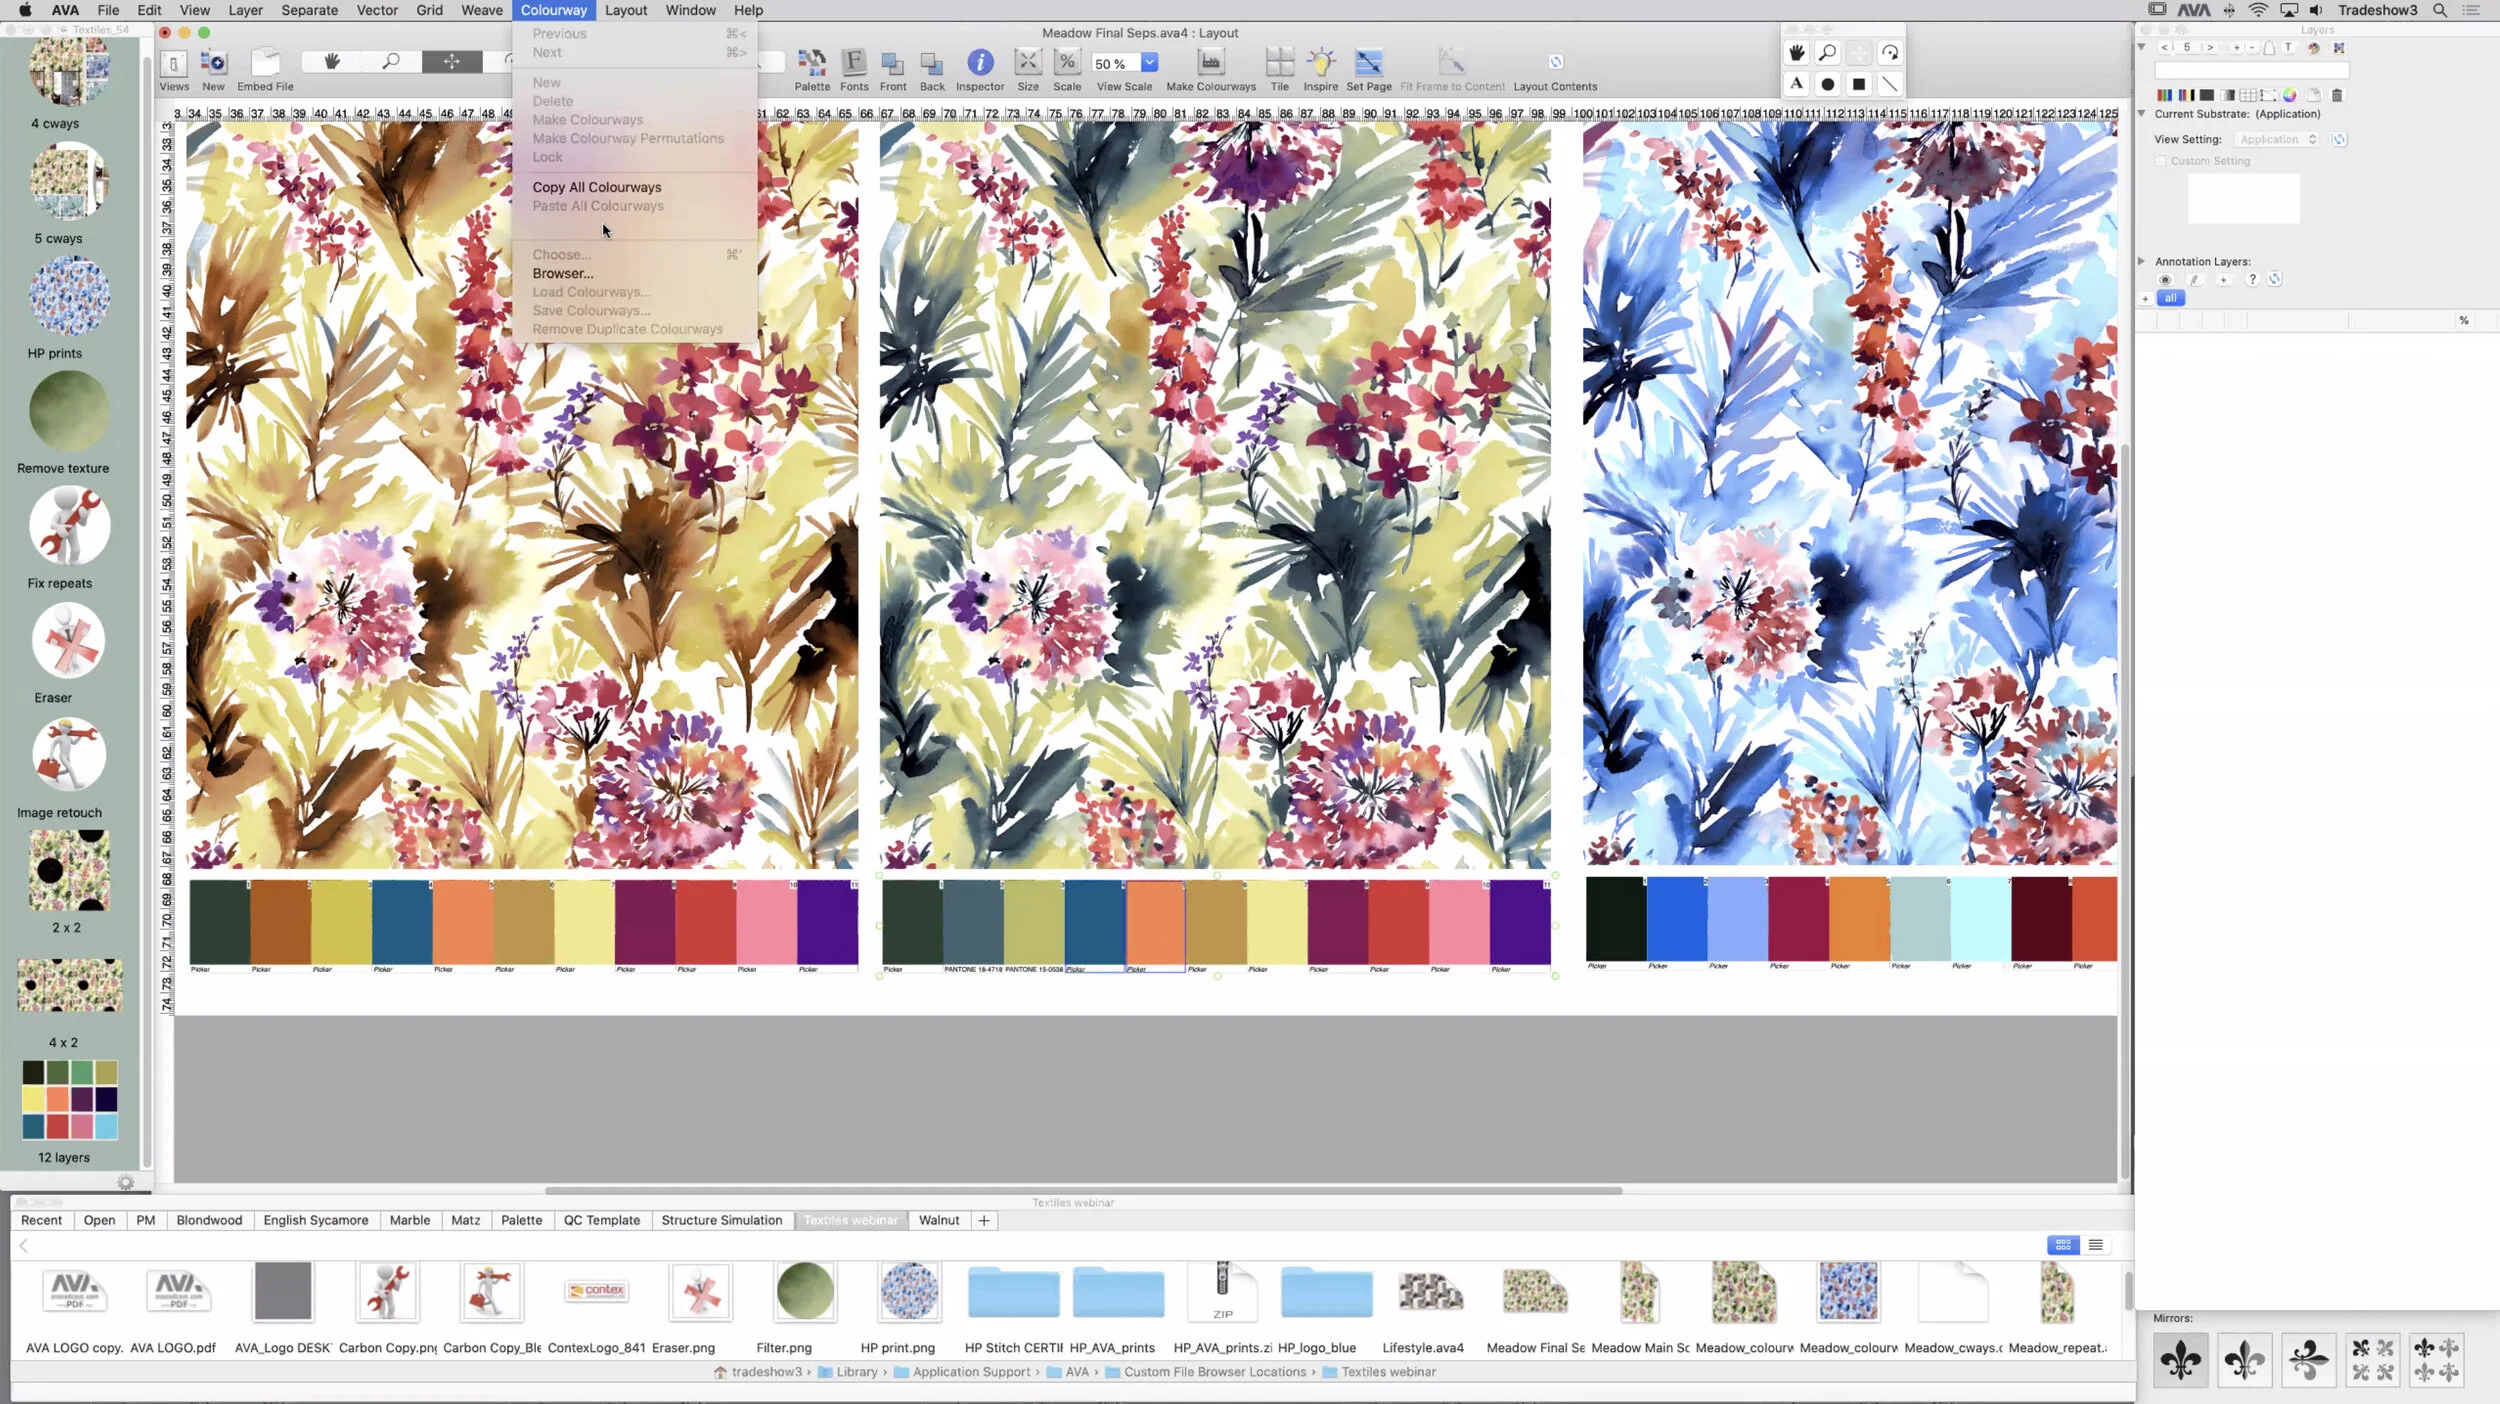Click the RGB stripes icon in Layers panel
The image size is (2500, 1404).
tap(2164, 95)
